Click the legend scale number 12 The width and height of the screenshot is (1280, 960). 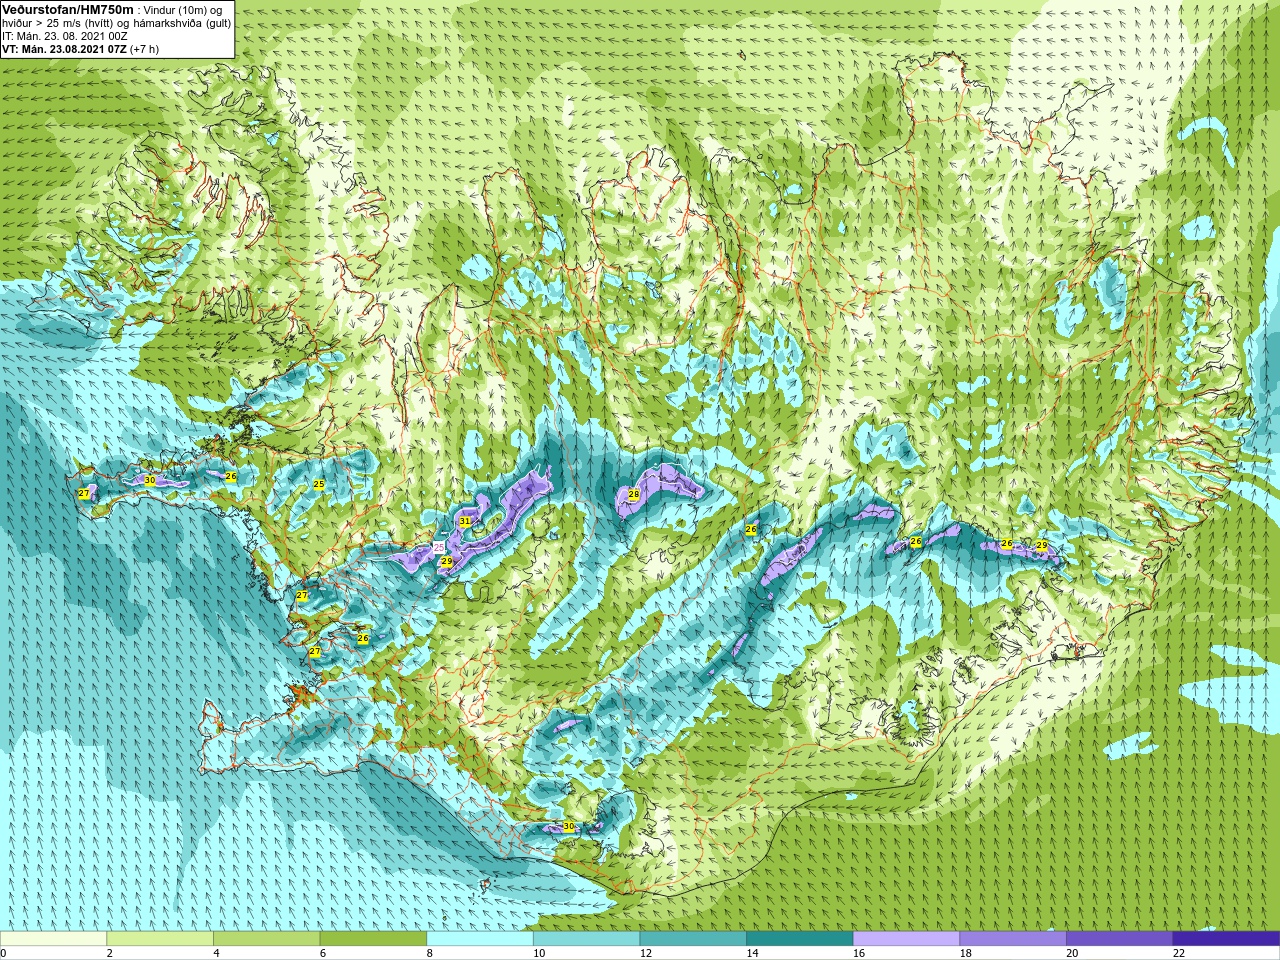(x=646, y=953)
